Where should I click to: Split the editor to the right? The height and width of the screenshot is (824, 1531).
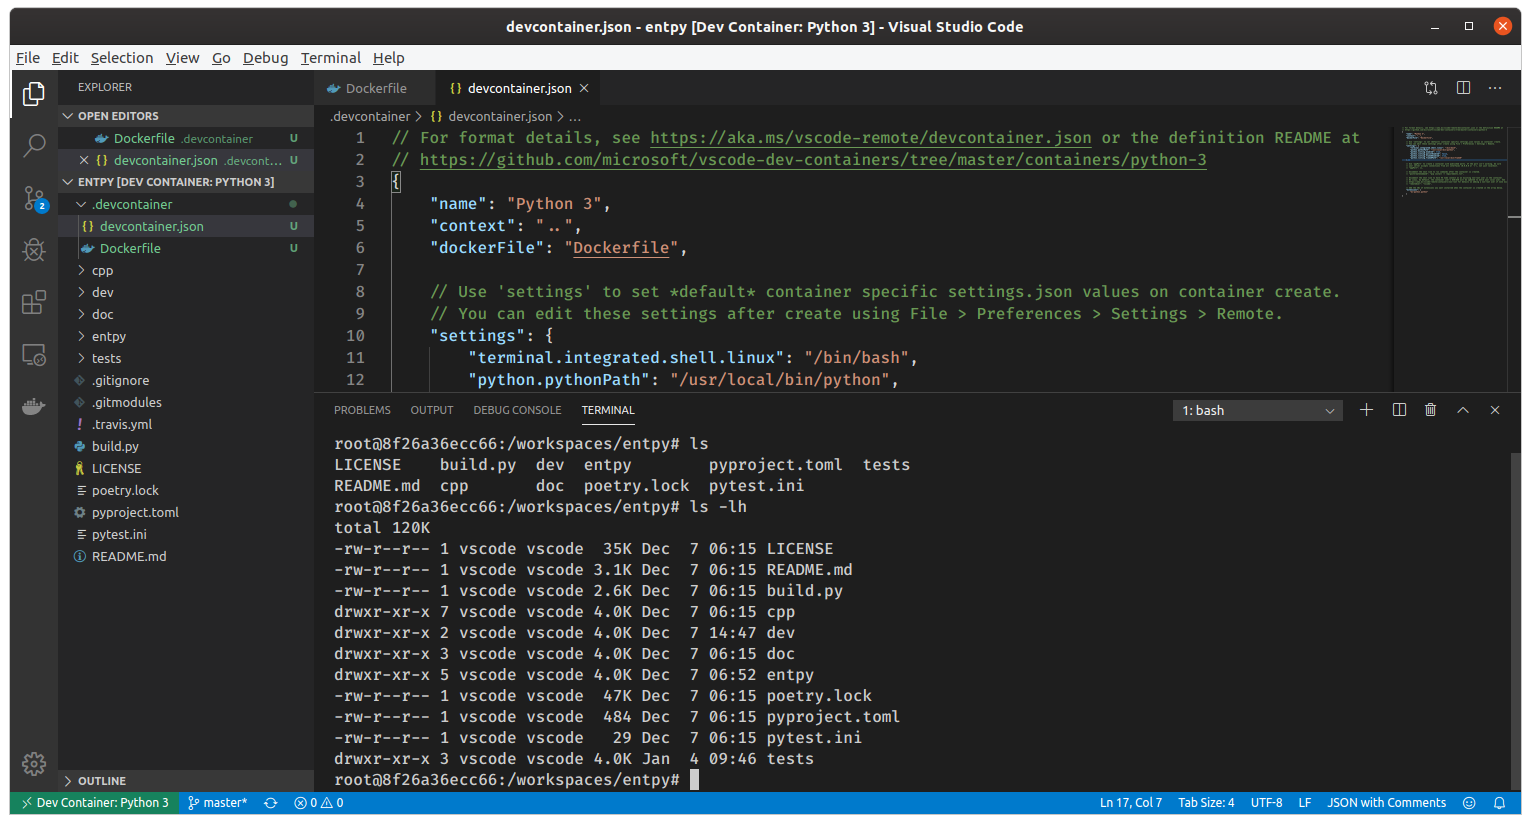[1463, 88]
